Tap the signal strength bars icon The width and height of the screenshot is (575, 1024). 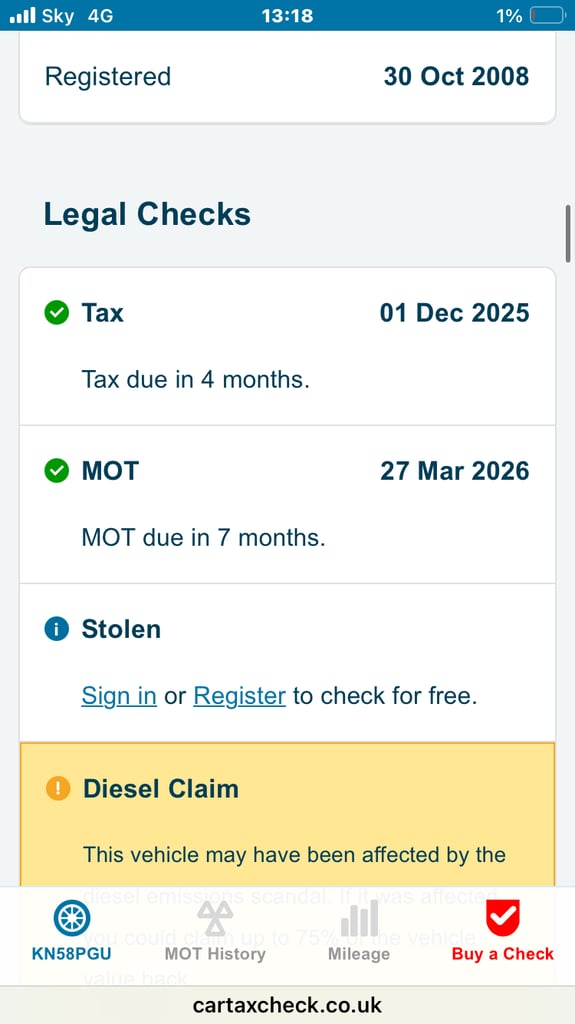[x=22, y=15]
